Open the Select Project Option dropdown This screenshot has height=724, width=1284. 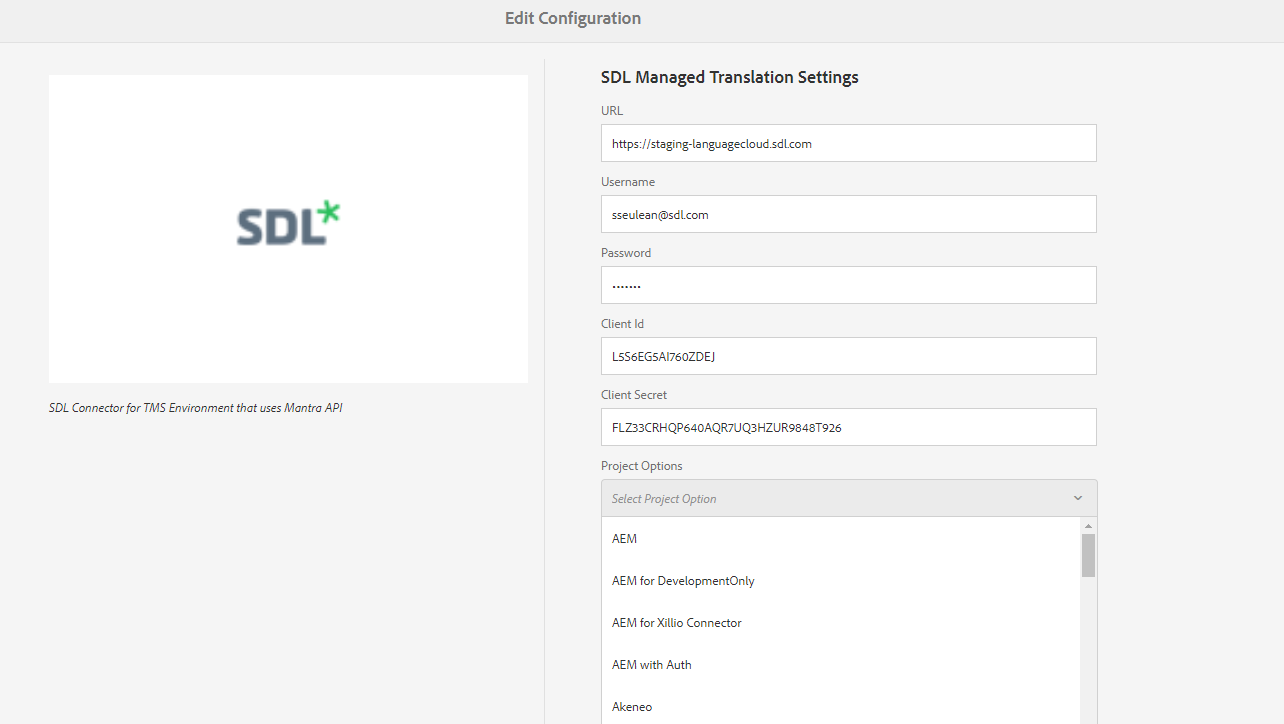[x=848, y=498]
